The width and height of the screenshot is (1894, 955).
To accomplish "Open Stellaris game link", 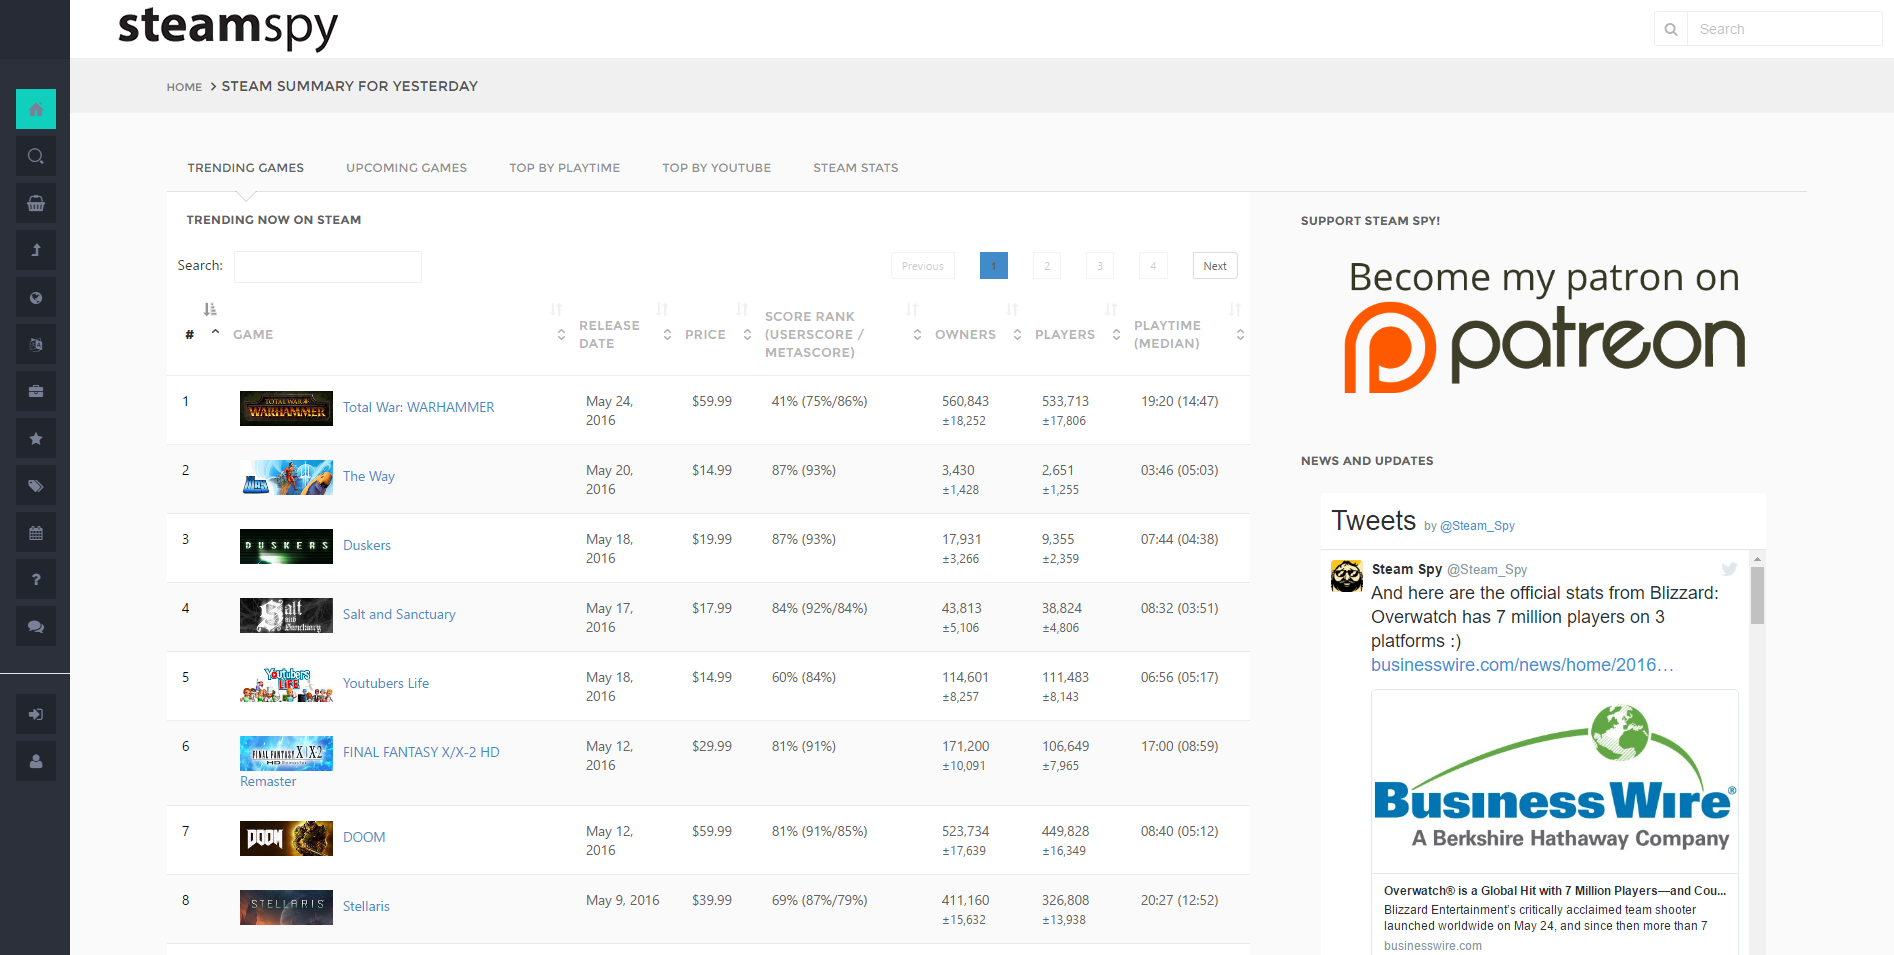I will (x=366, y=906).
